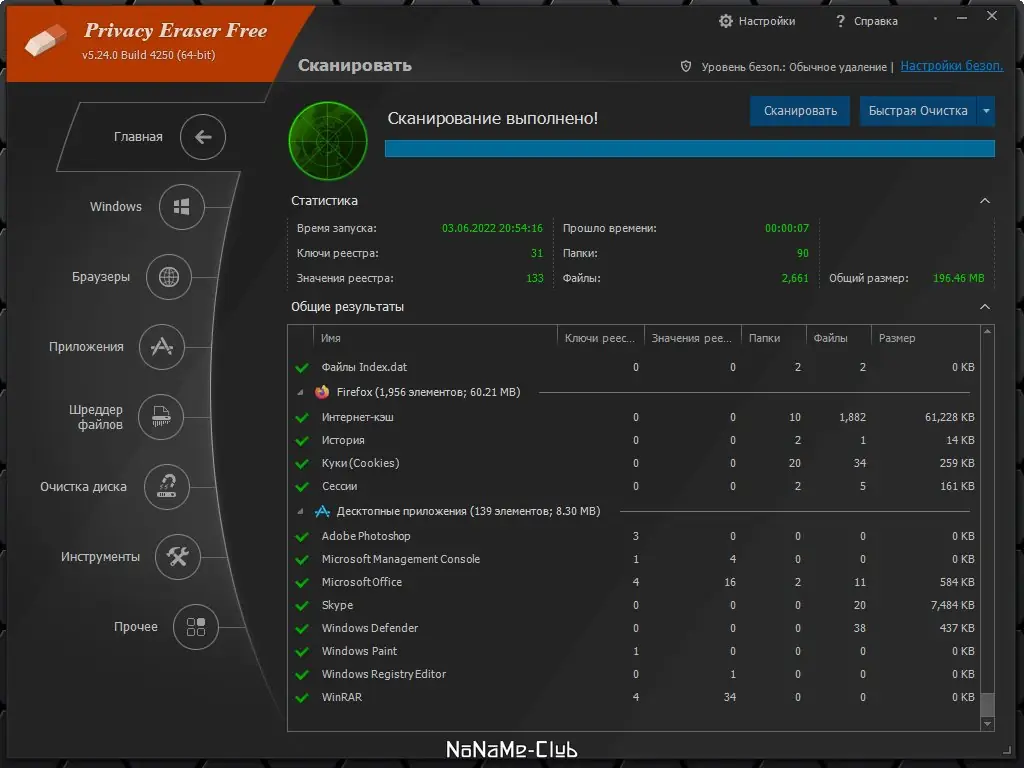The height and width of the screenshot is (768, 1024).
Task: Select the Очистка диска menu label
Action: (x=84, y=487)
